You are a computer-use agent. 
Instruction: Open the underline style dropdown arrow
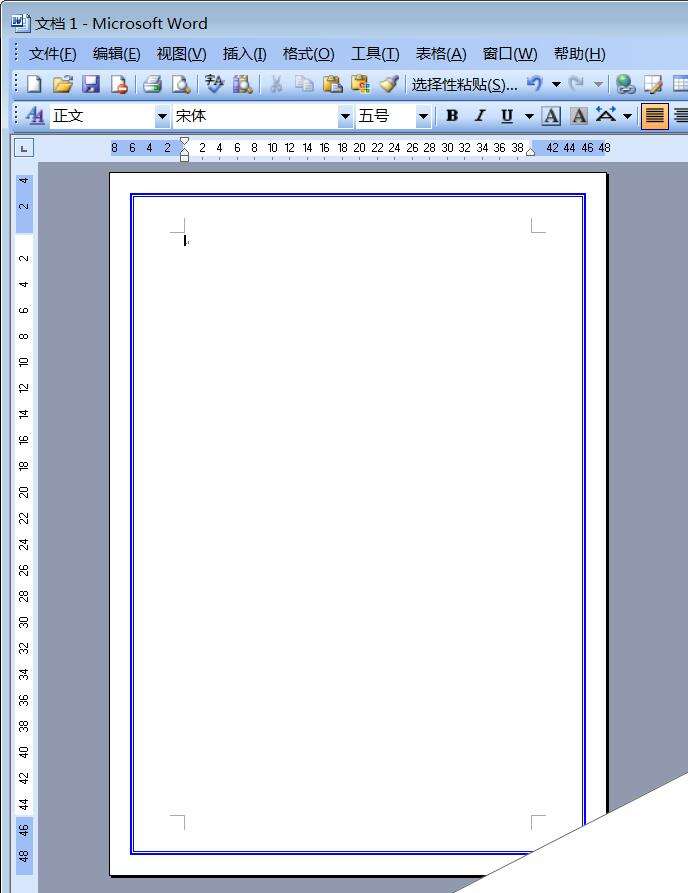529,117
